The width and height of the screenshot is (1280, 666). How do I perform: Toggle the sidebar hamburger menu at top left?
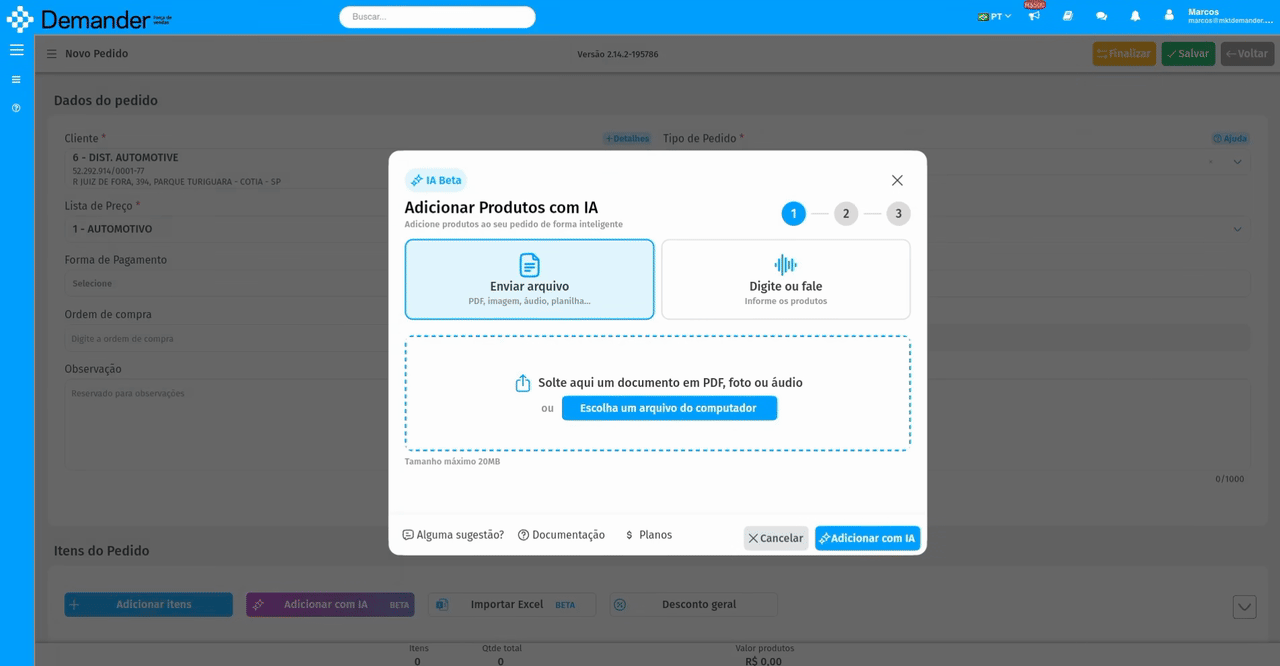pos(16,50)
